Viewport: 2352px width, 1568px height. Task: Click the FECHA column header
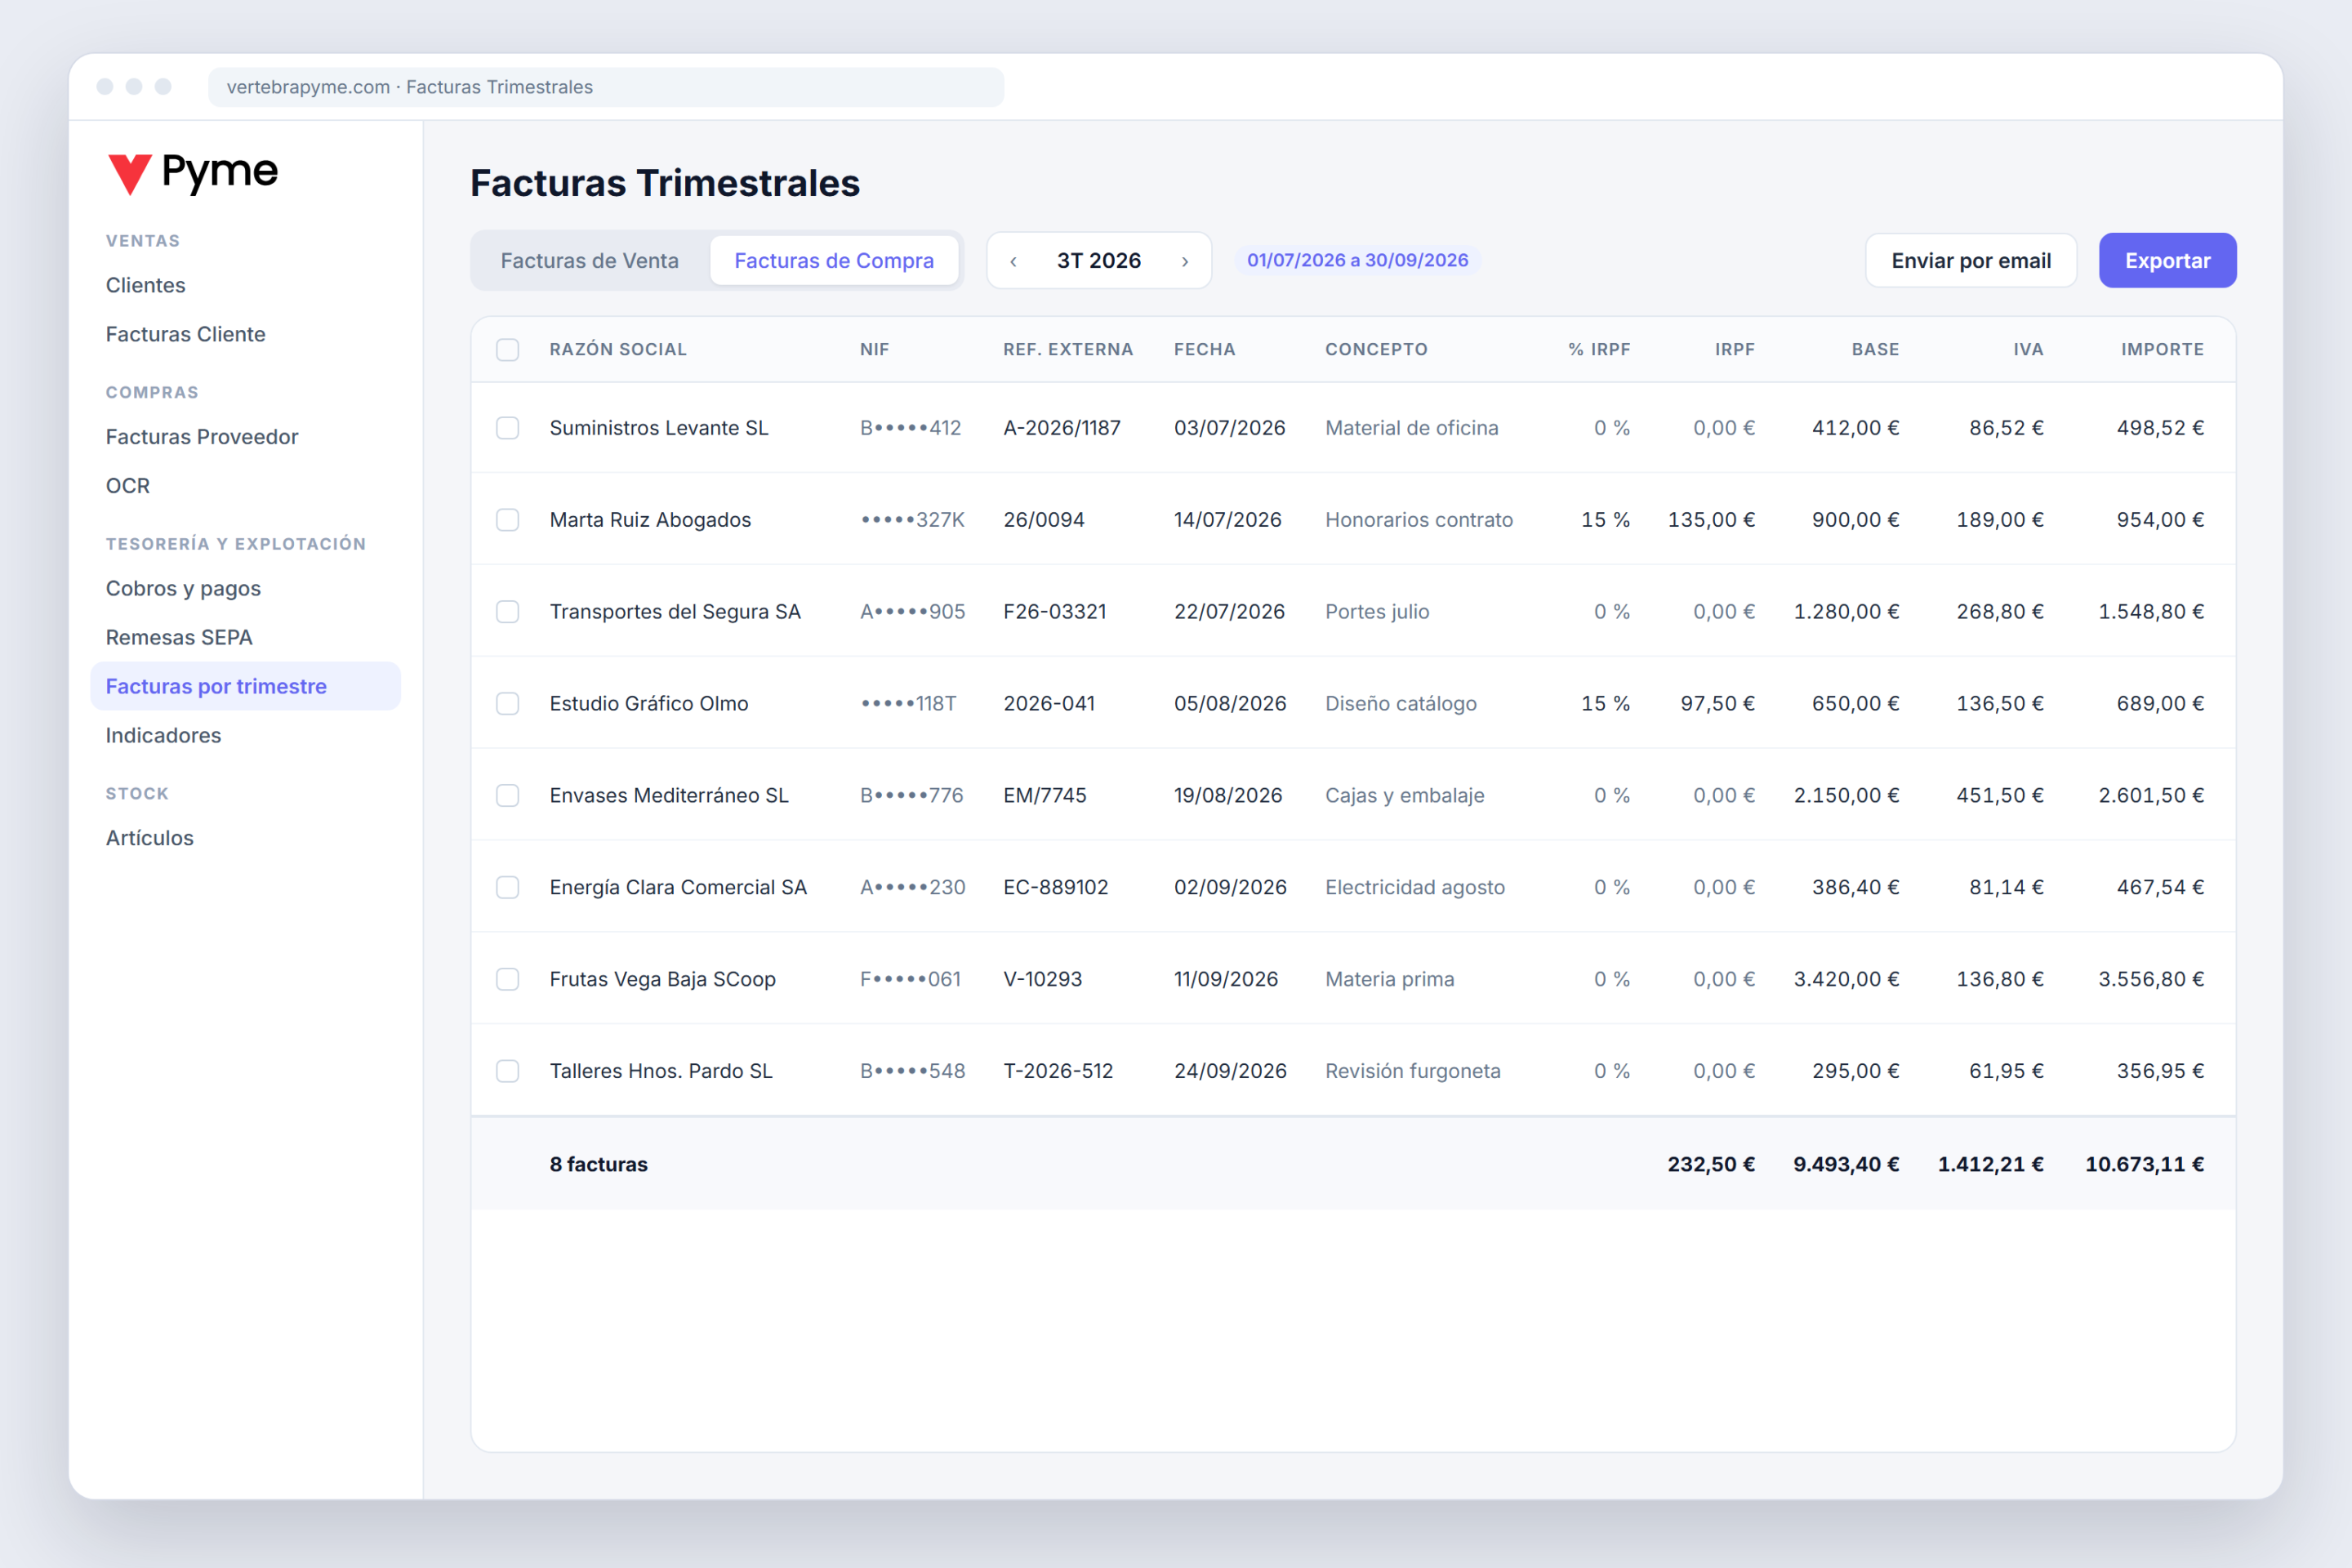click(x=1205, y=350)
